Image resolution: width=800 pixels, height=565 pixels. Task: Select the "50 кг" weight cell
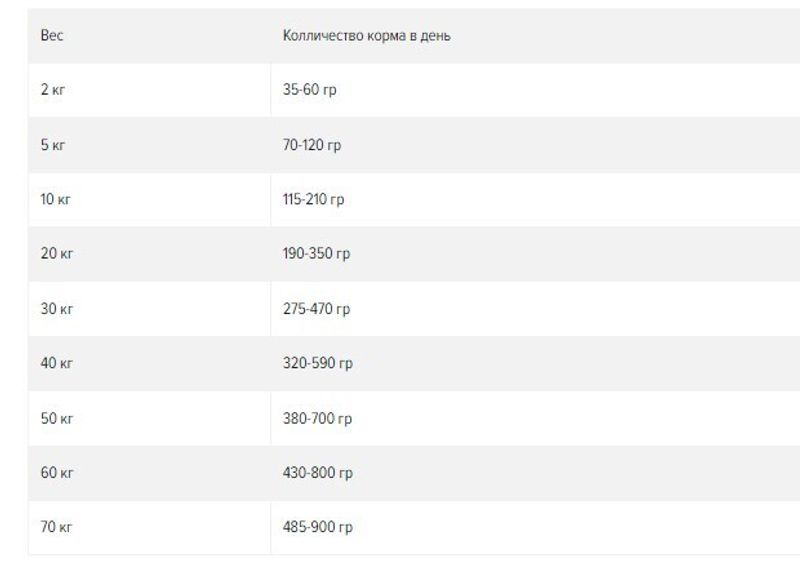57,418
